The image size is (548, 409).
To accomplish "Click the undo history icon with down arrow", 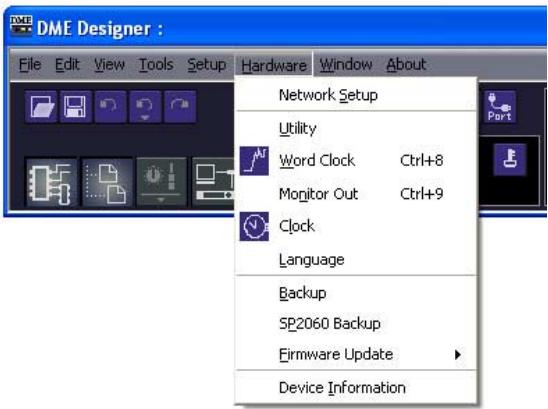I will click(145, 106).
